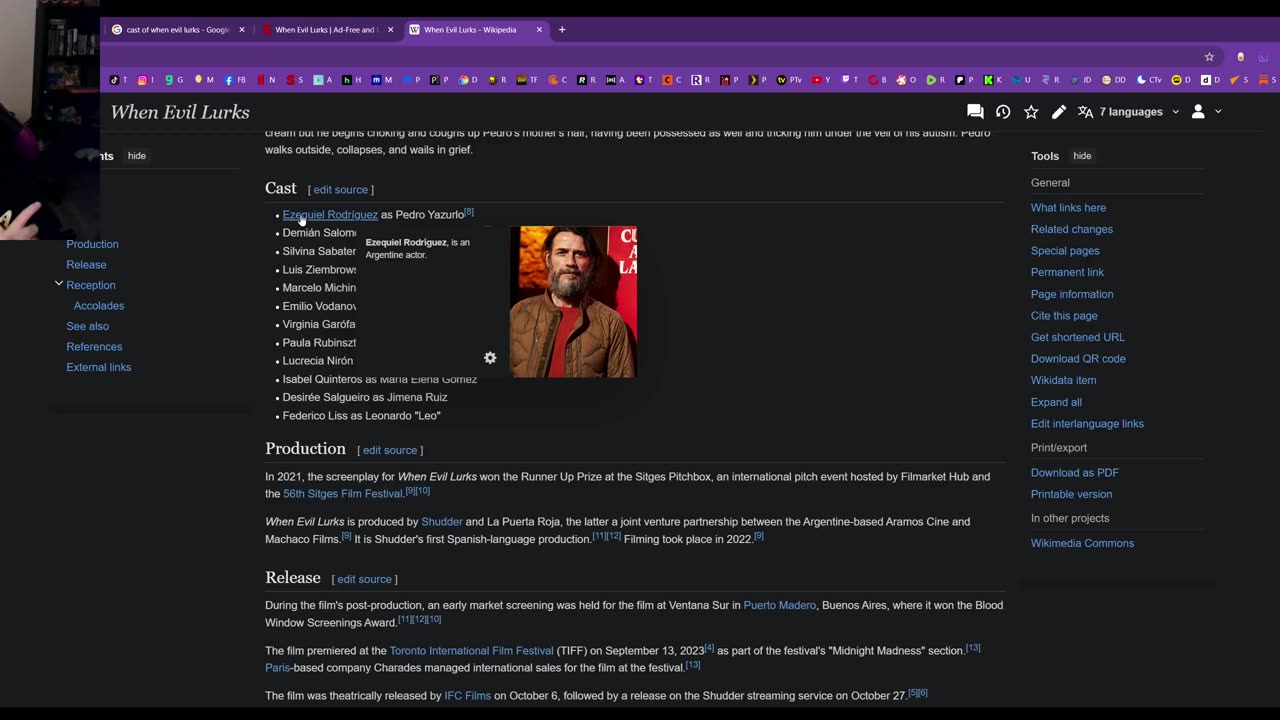Jump to Production in the contents
This screenshot has height=720, width=1280.
click(x=92, y=244)
